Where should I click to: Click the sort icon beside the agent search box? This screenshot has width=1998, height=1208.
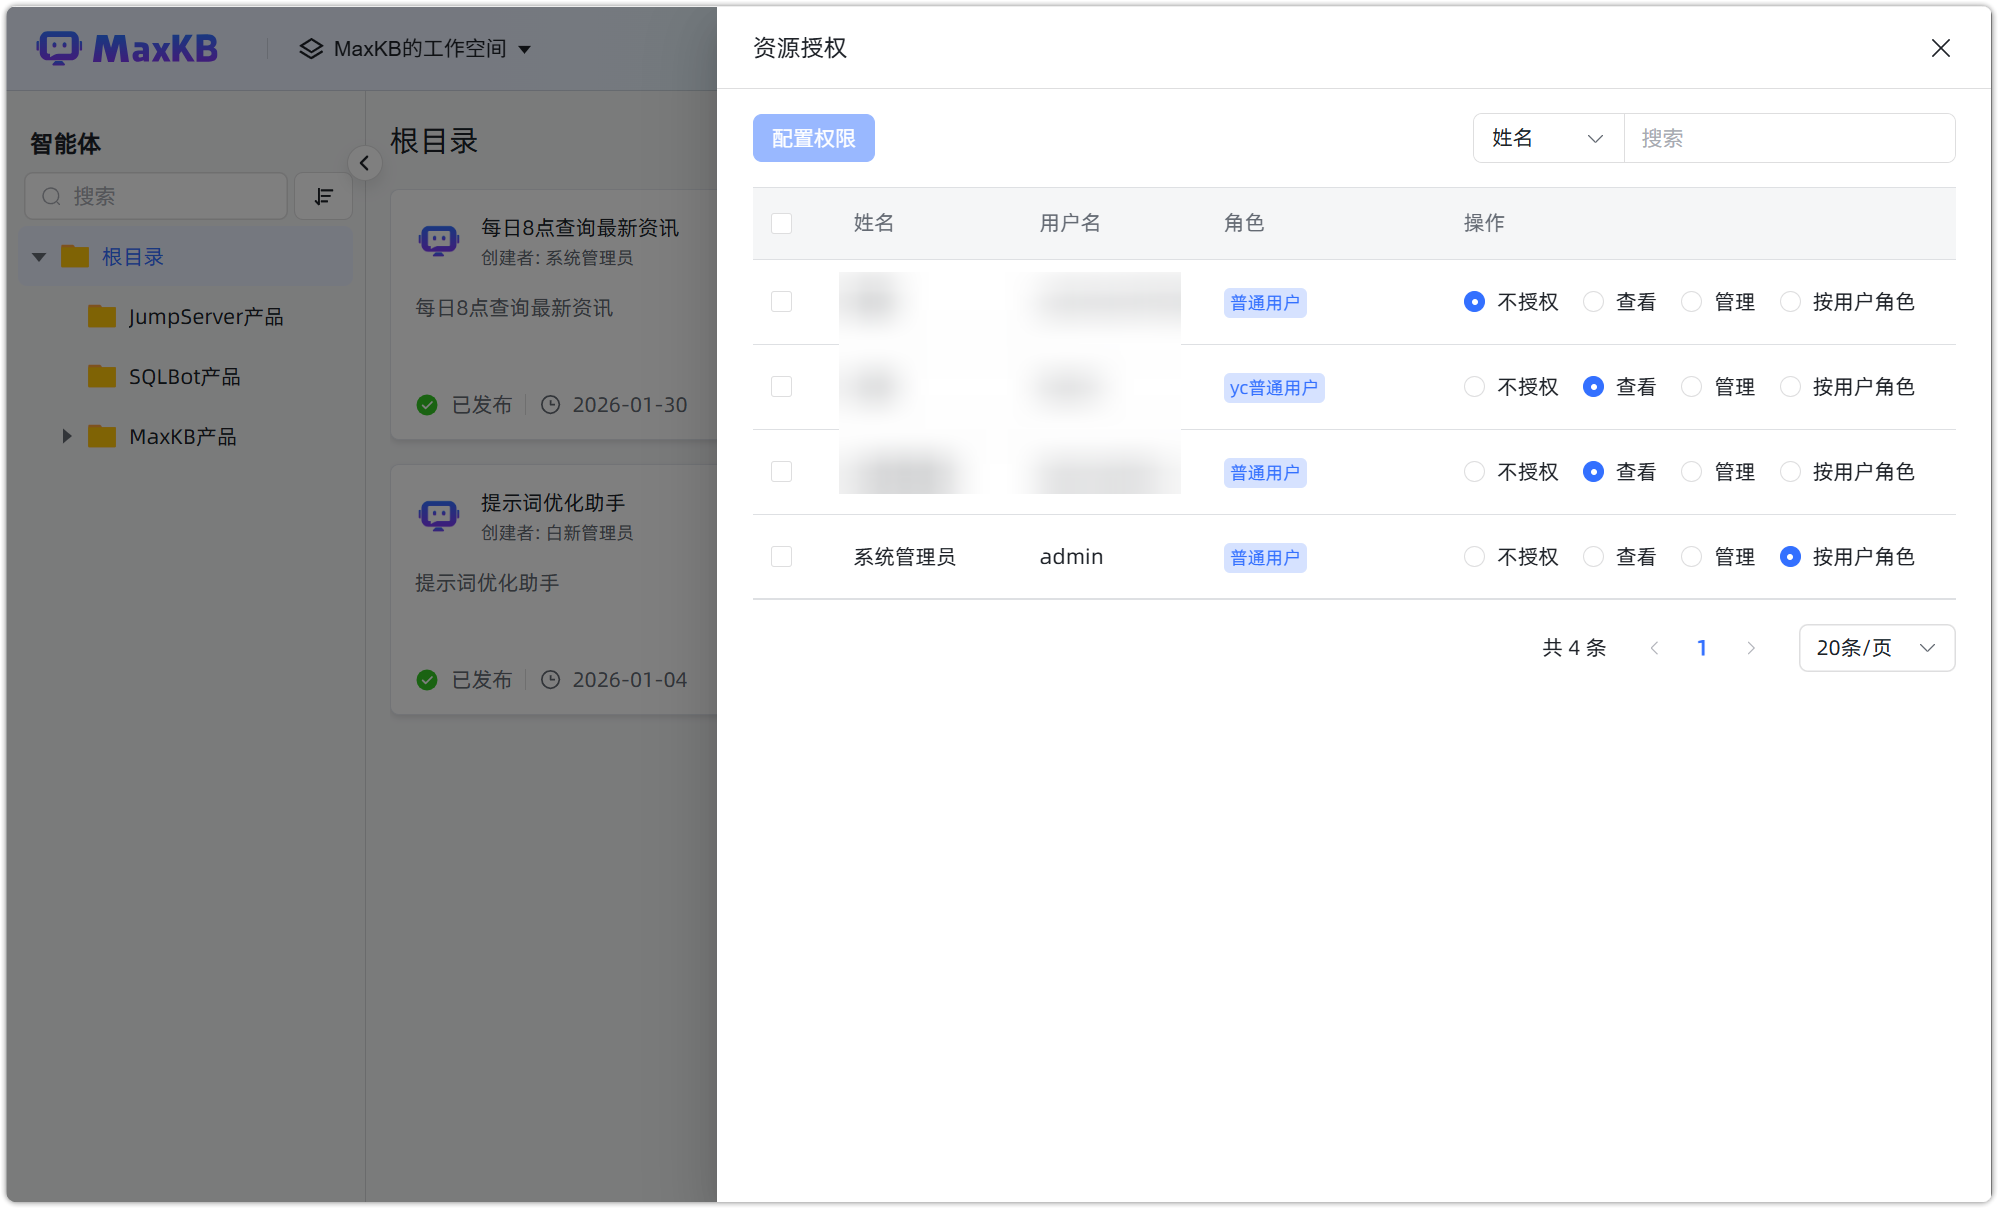(323, 196)
